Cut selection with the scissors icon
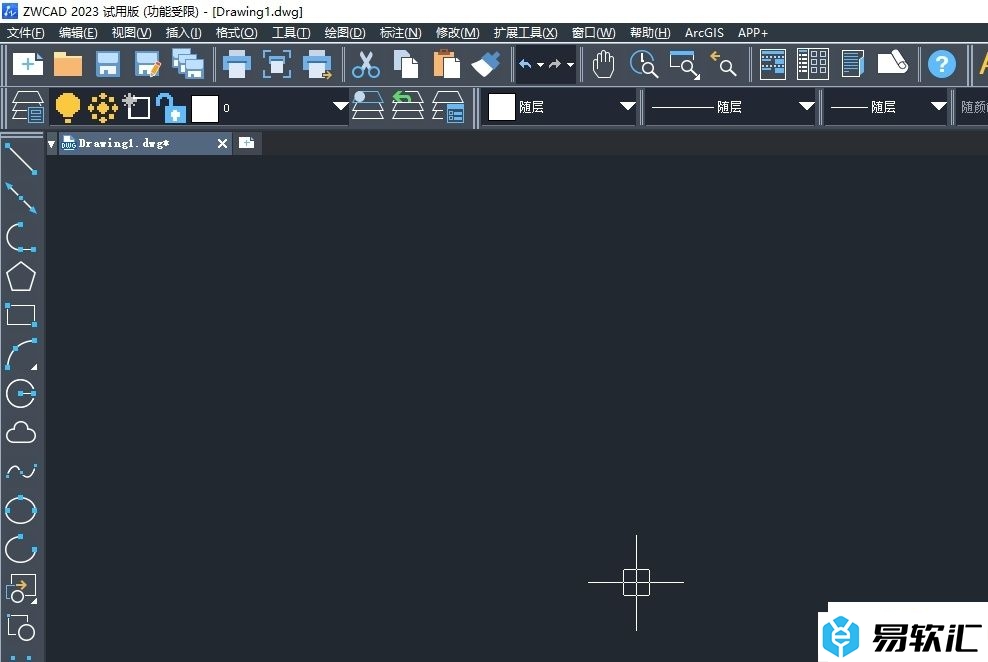The width and height of the screenshot is (988, 662). tap(366, 64)
